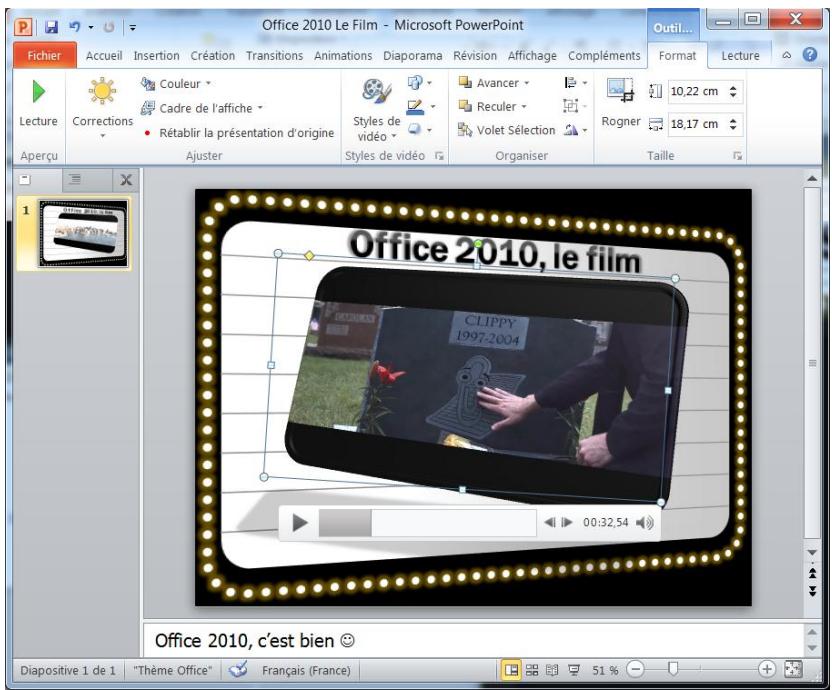Switch to slides thumbnail pane tab
The height and width of the screenshot is (690, 832).
[25, 180]
